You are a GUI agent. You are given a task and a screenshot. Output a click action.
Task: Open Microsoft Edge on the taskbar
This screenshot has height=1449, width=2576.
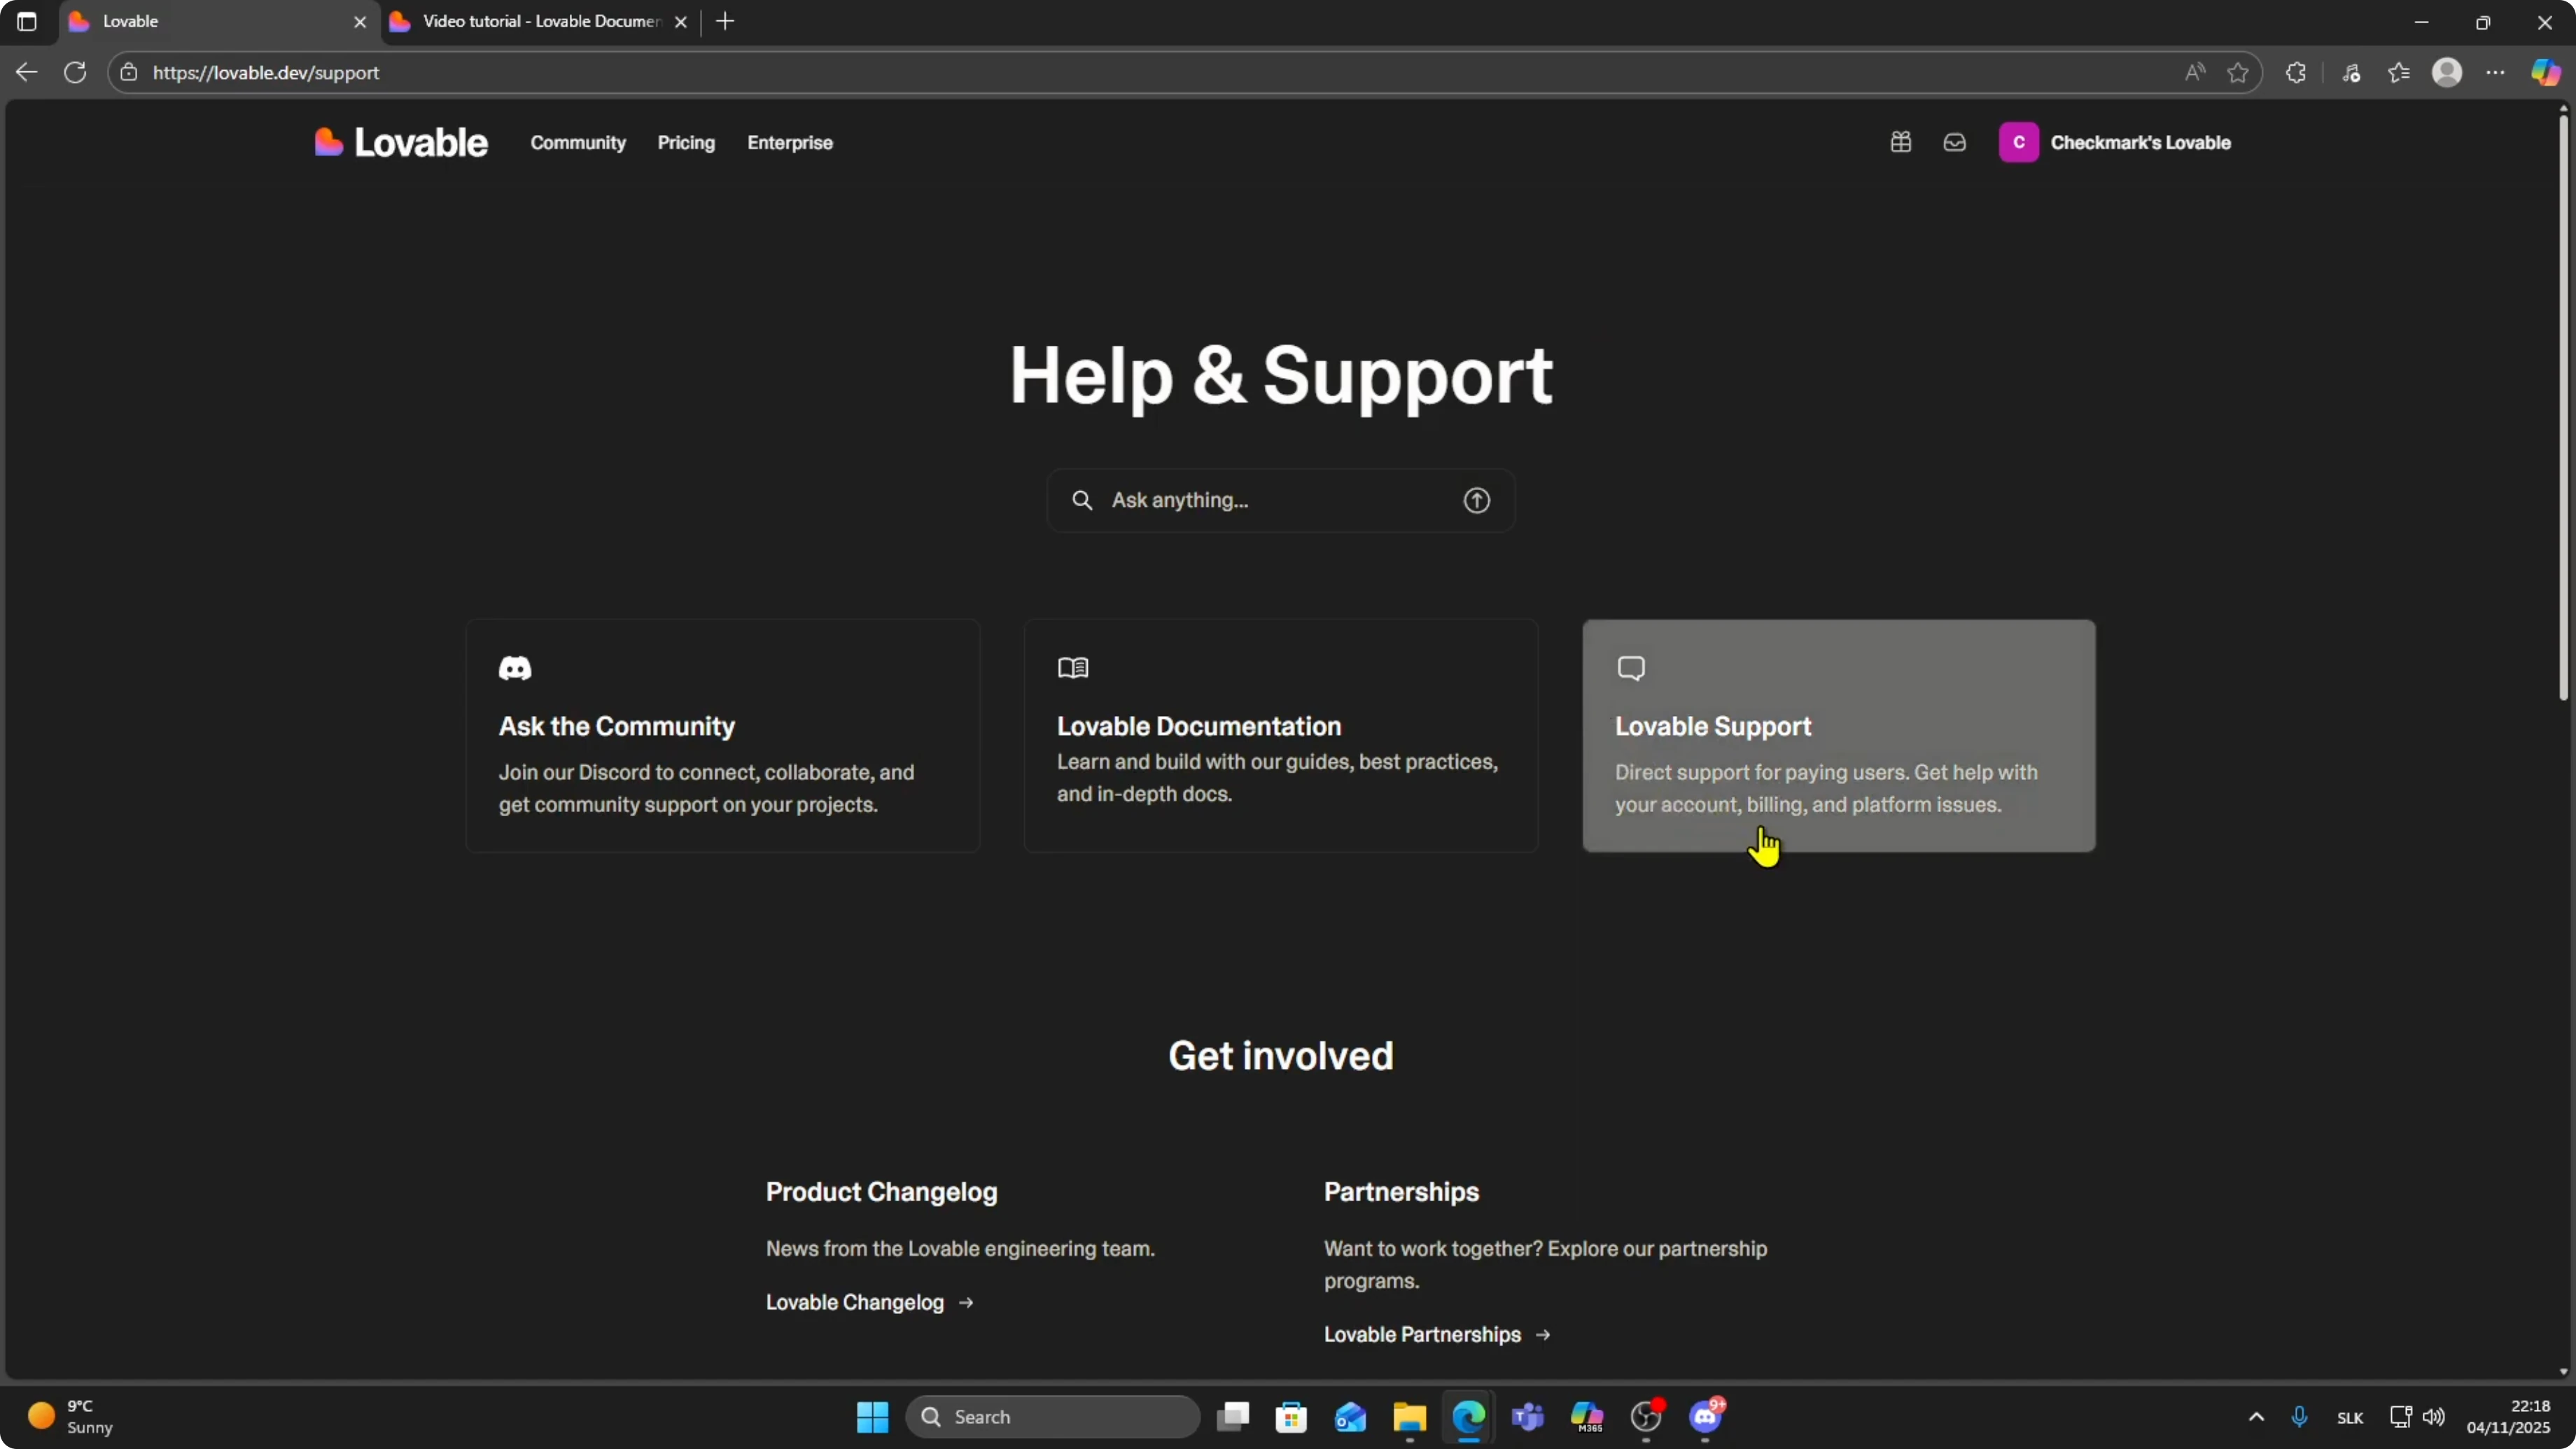pyautogui.click(x=1469, y=1416)
